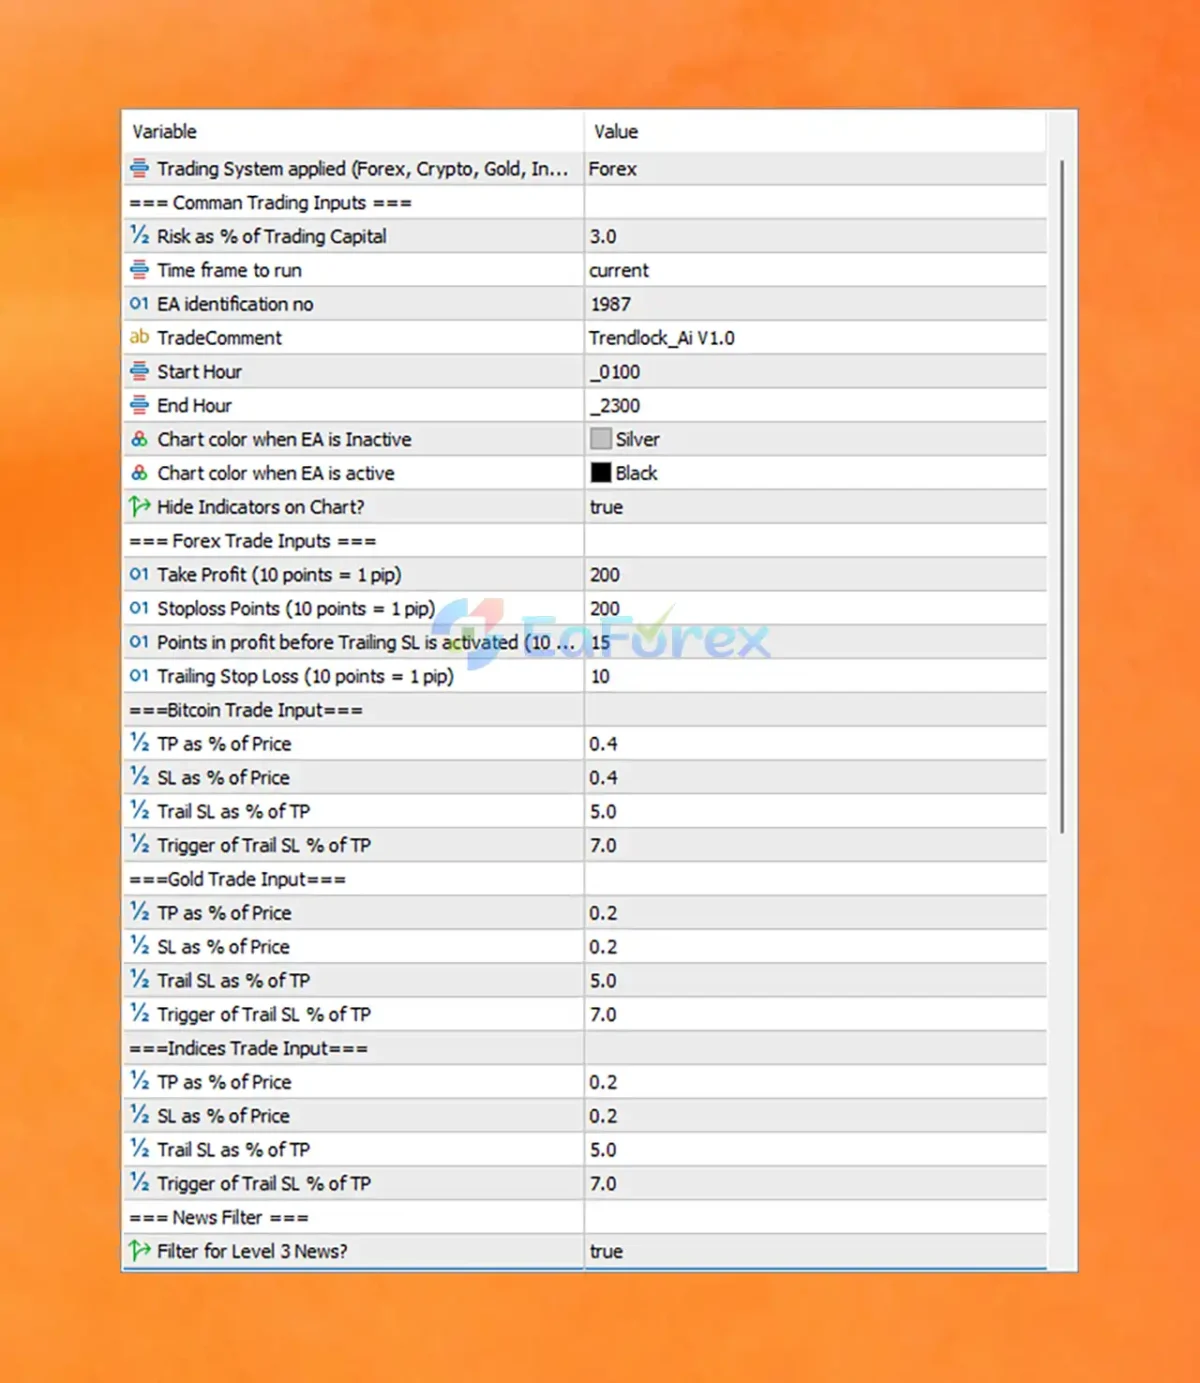This screenshot has height=1383, width=1200.
Task: Click the enum icon beside End Hour
Action: click(139, 406)
